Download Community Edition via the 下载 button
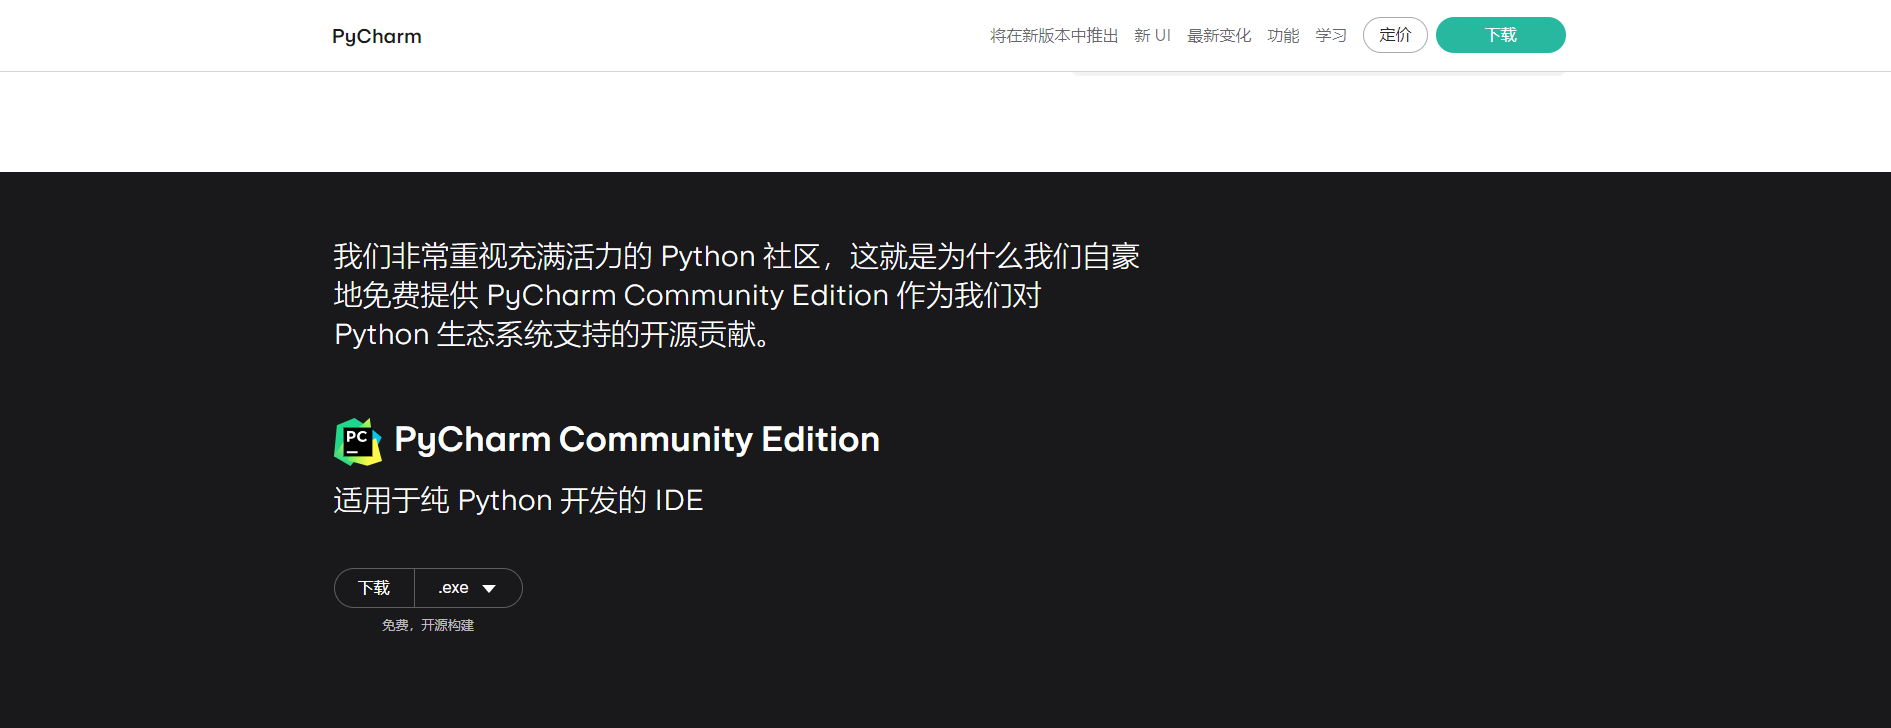The width and height of the screenshot is (1891, 728). tap(374, 588)
